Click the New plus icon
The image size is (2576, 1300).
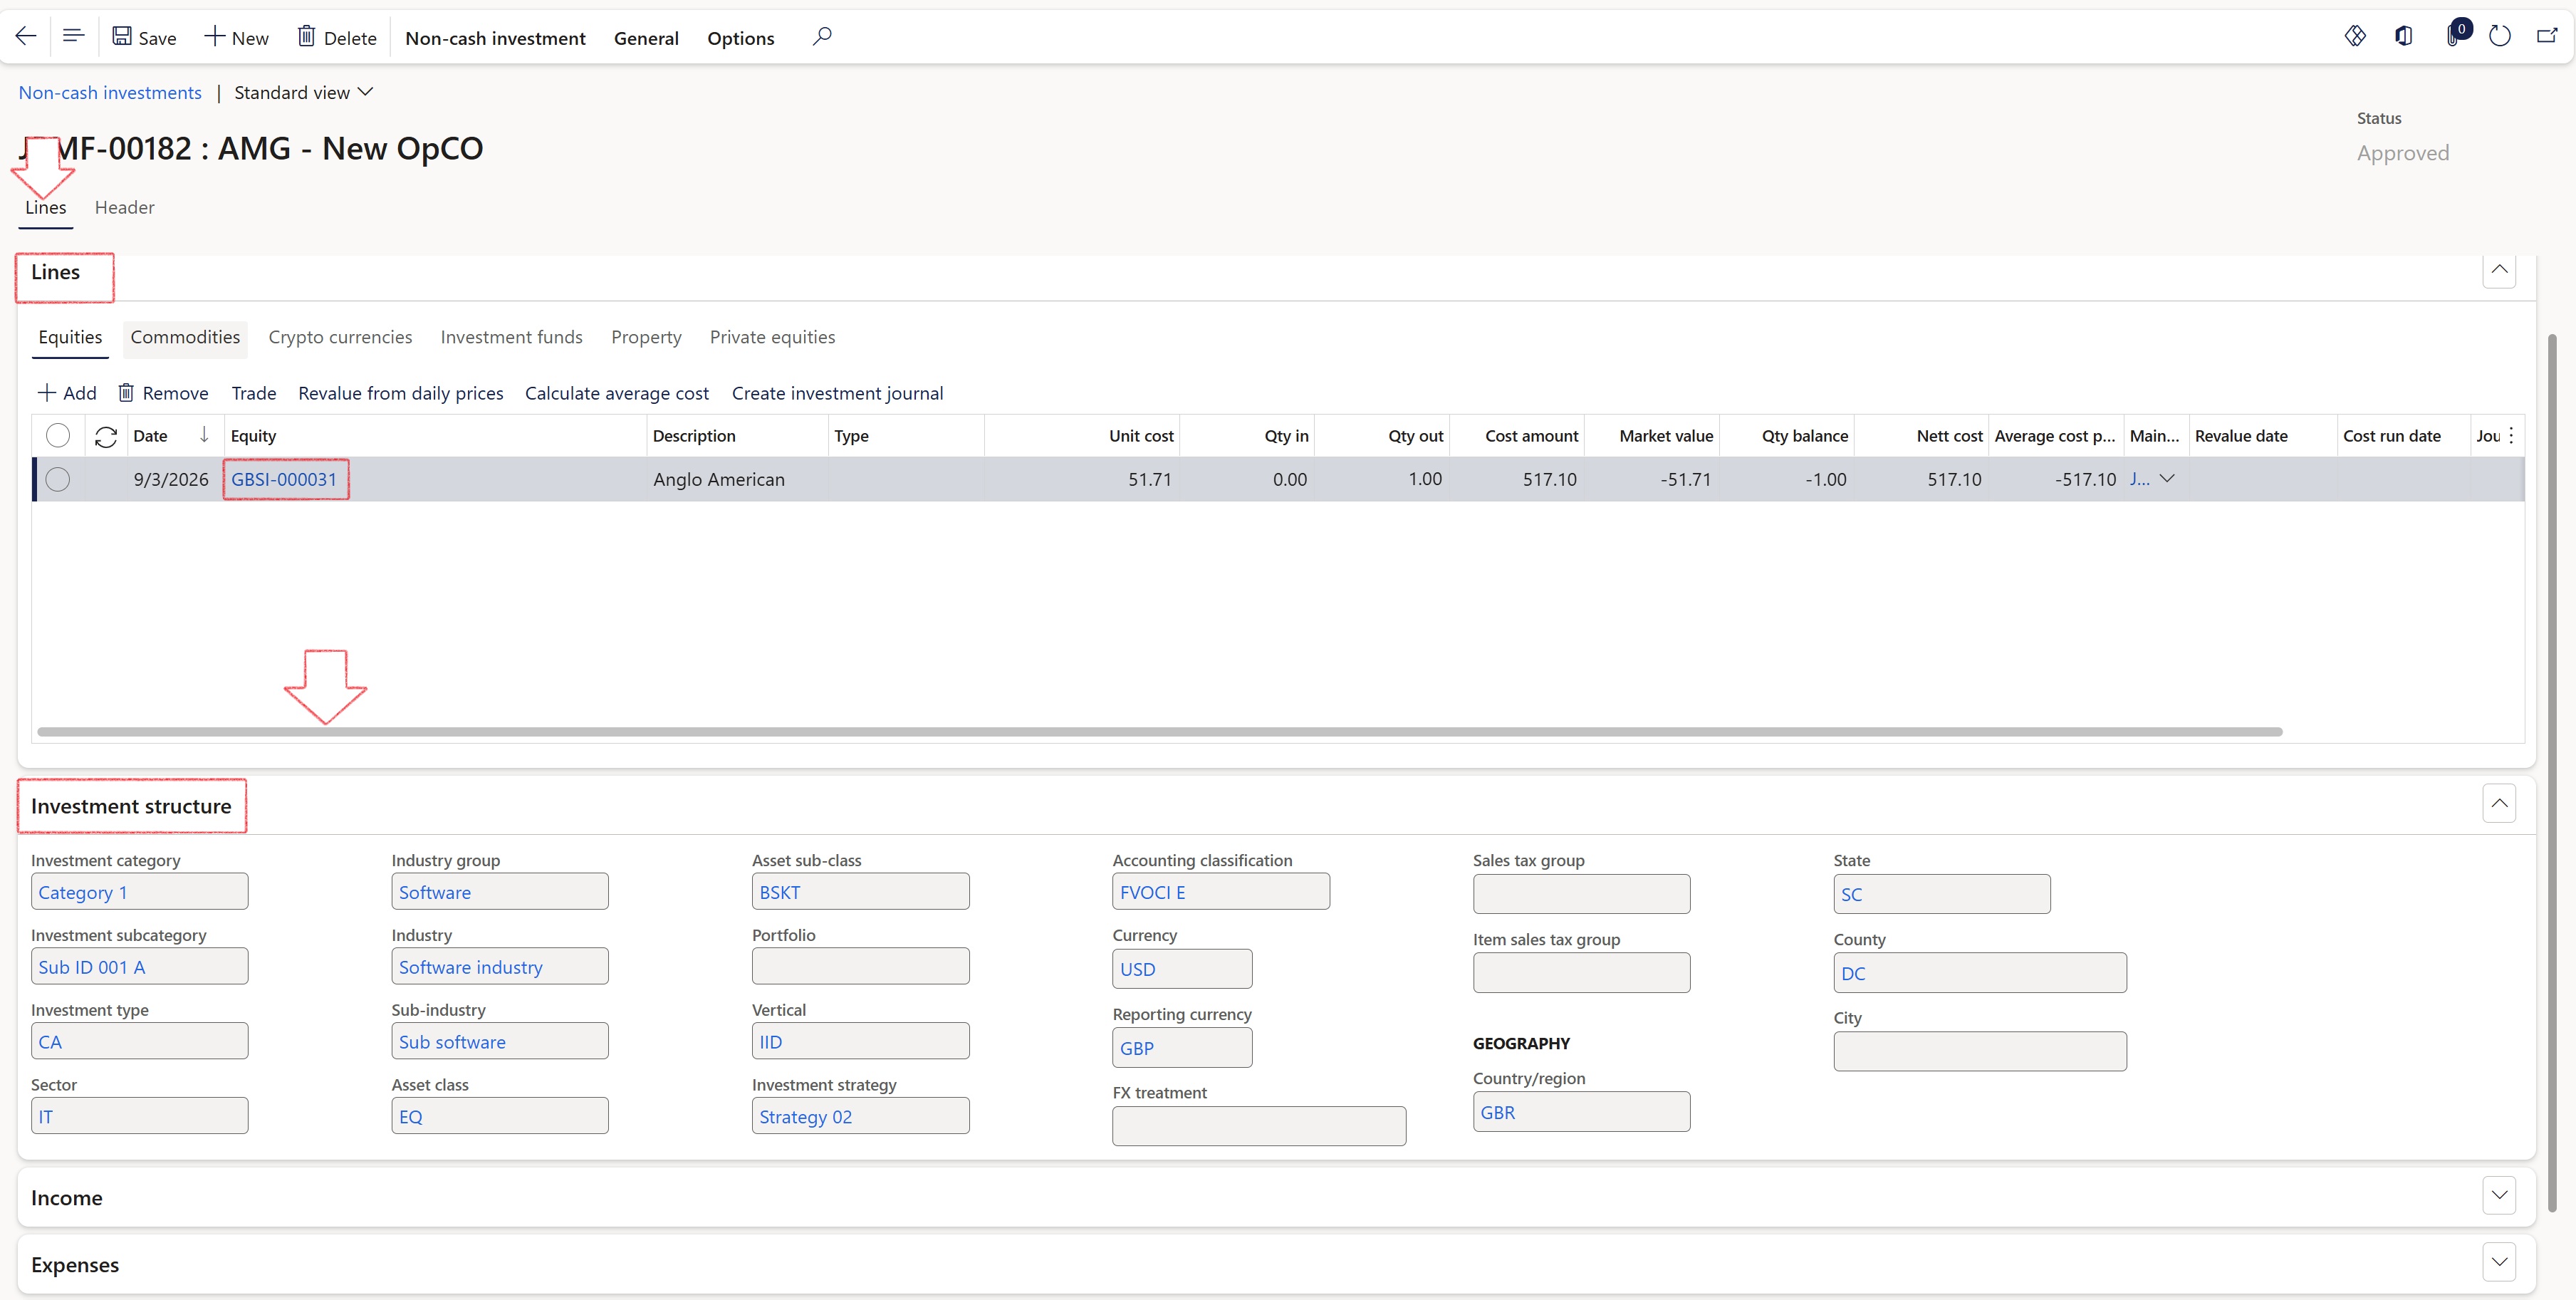(x=214, y=37)
